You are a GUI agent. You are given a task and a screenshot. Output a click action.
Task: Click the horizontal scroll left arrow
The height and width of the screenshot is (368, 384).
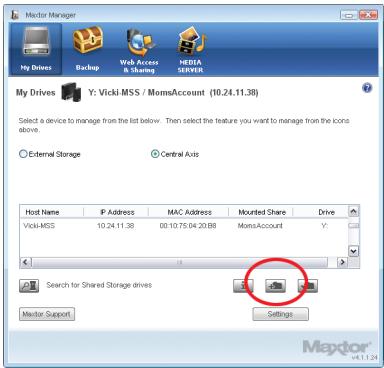(x=26, y=262)
